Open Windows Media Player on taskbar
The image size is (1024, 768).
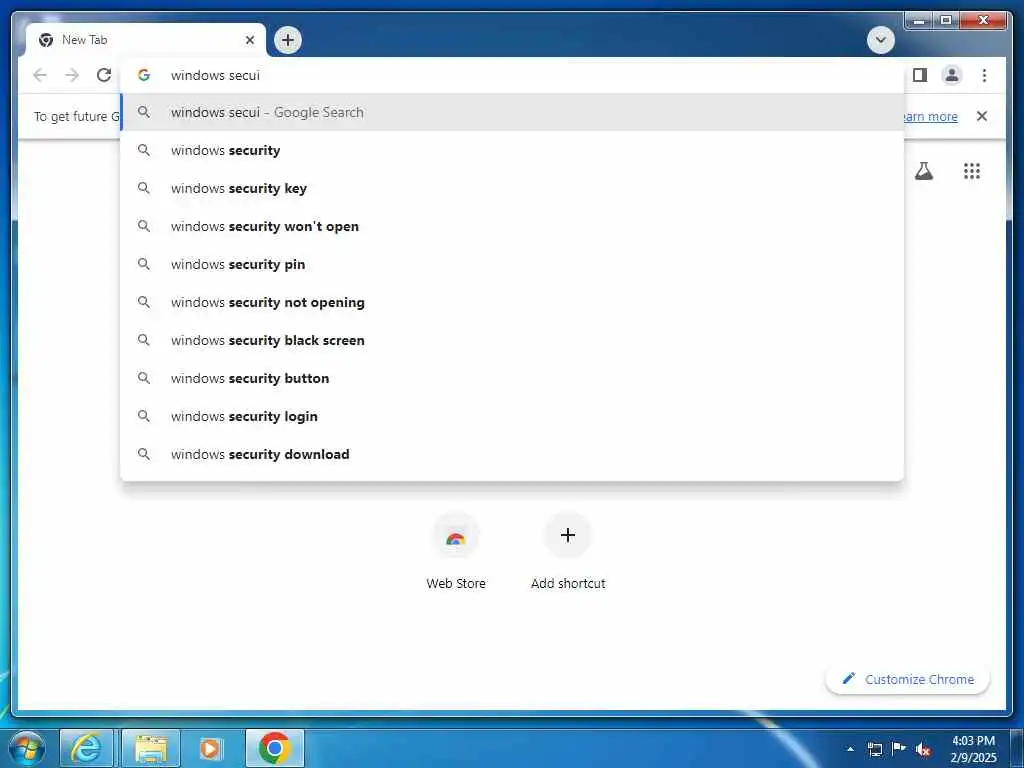tap(212, 748)
